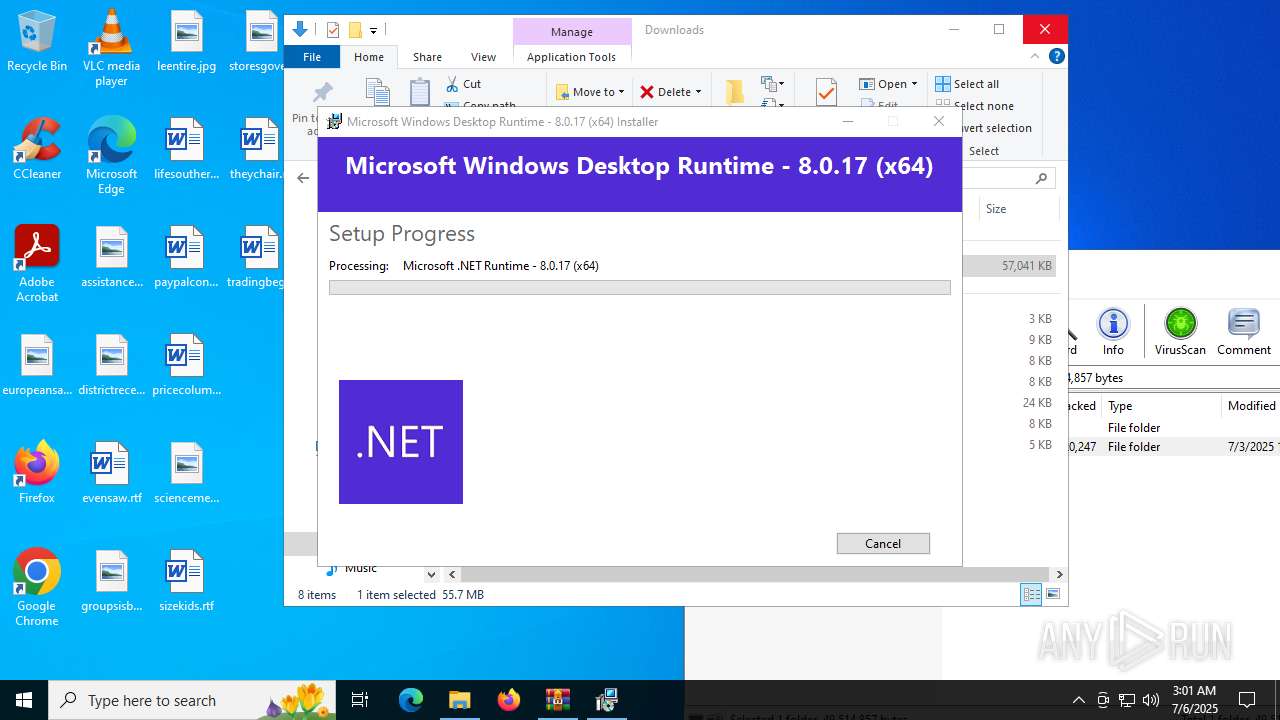
Task: Click the horizontal scrollbar left arrow
Action: click(x=452, y=574)
